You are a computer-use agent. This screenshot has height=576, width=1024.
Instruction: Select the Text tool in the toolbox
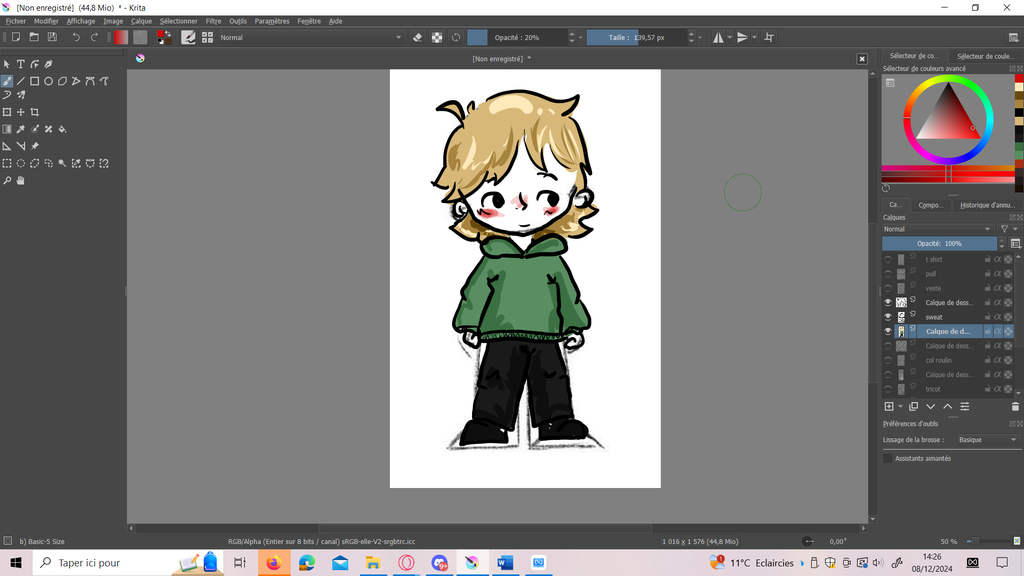pos(20,64)
